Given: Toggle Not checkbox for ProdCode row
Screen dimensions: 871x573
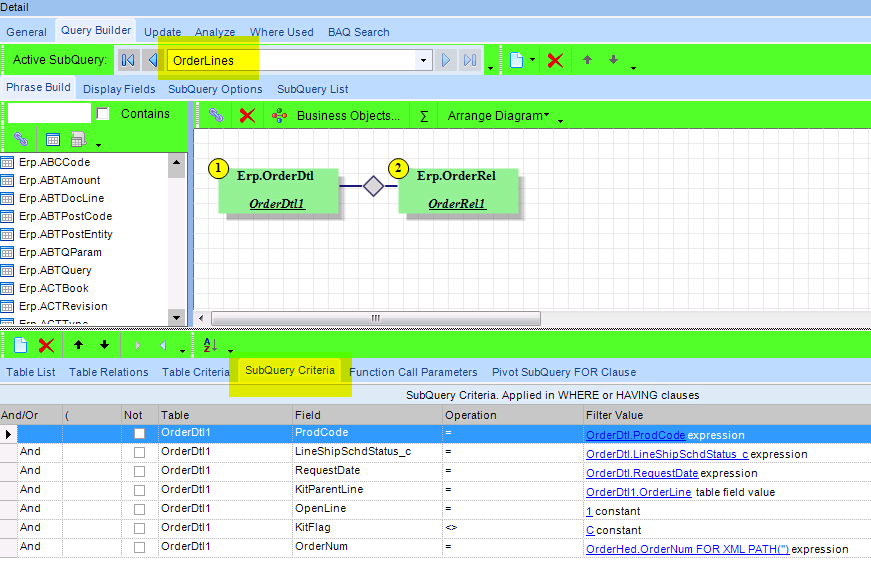Looking at the screenshot, I should click(140, 435).
